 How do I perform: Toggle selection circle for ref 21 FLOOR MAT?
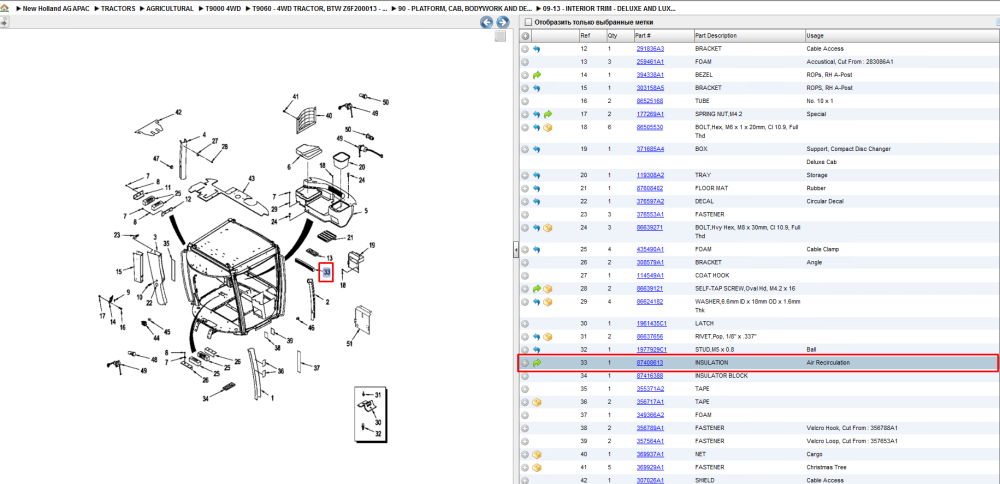pos(525,188)
